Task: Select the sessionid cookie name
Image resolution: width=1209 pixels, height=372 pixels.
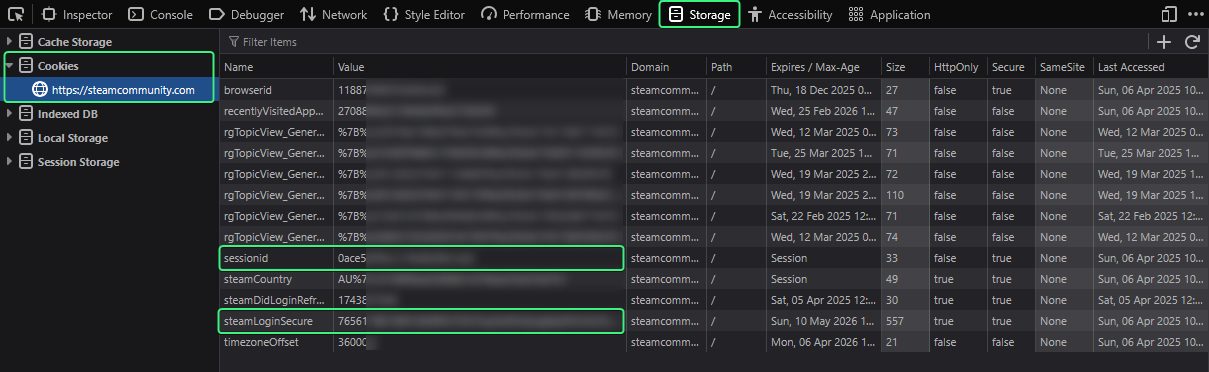Action: [x=246, y=258]
